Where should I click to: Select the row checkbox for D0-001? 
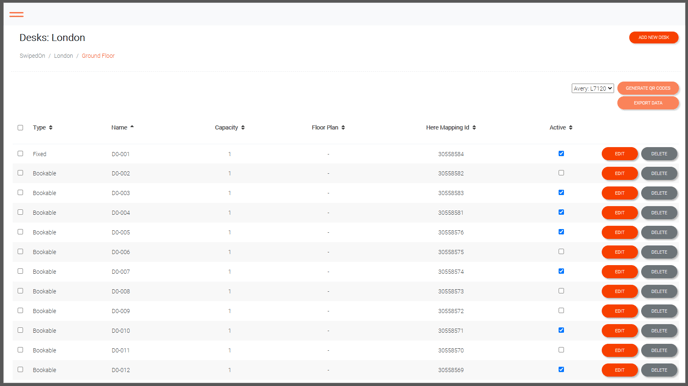click(x=20, y=154)
